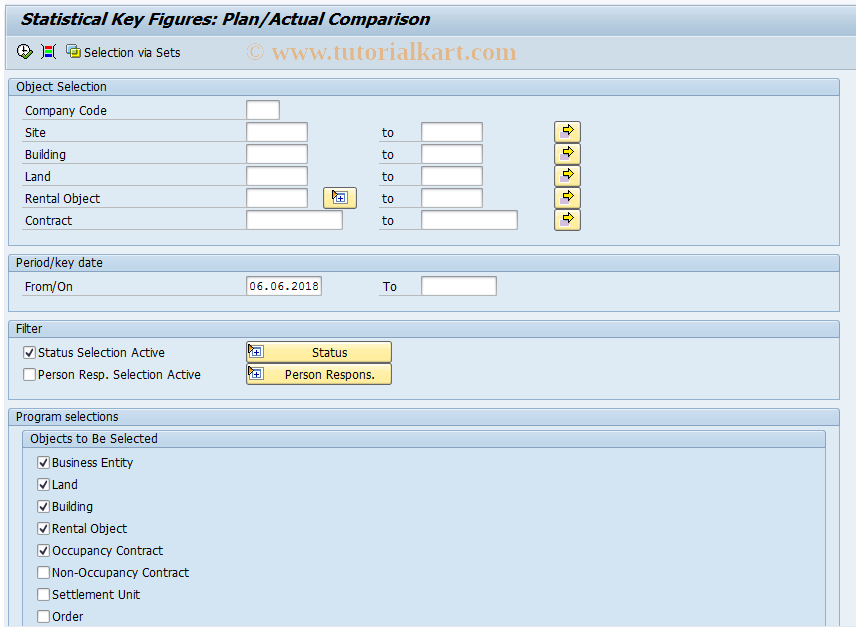Enable Person Resp. Selection Active

(x=29, y=375)
